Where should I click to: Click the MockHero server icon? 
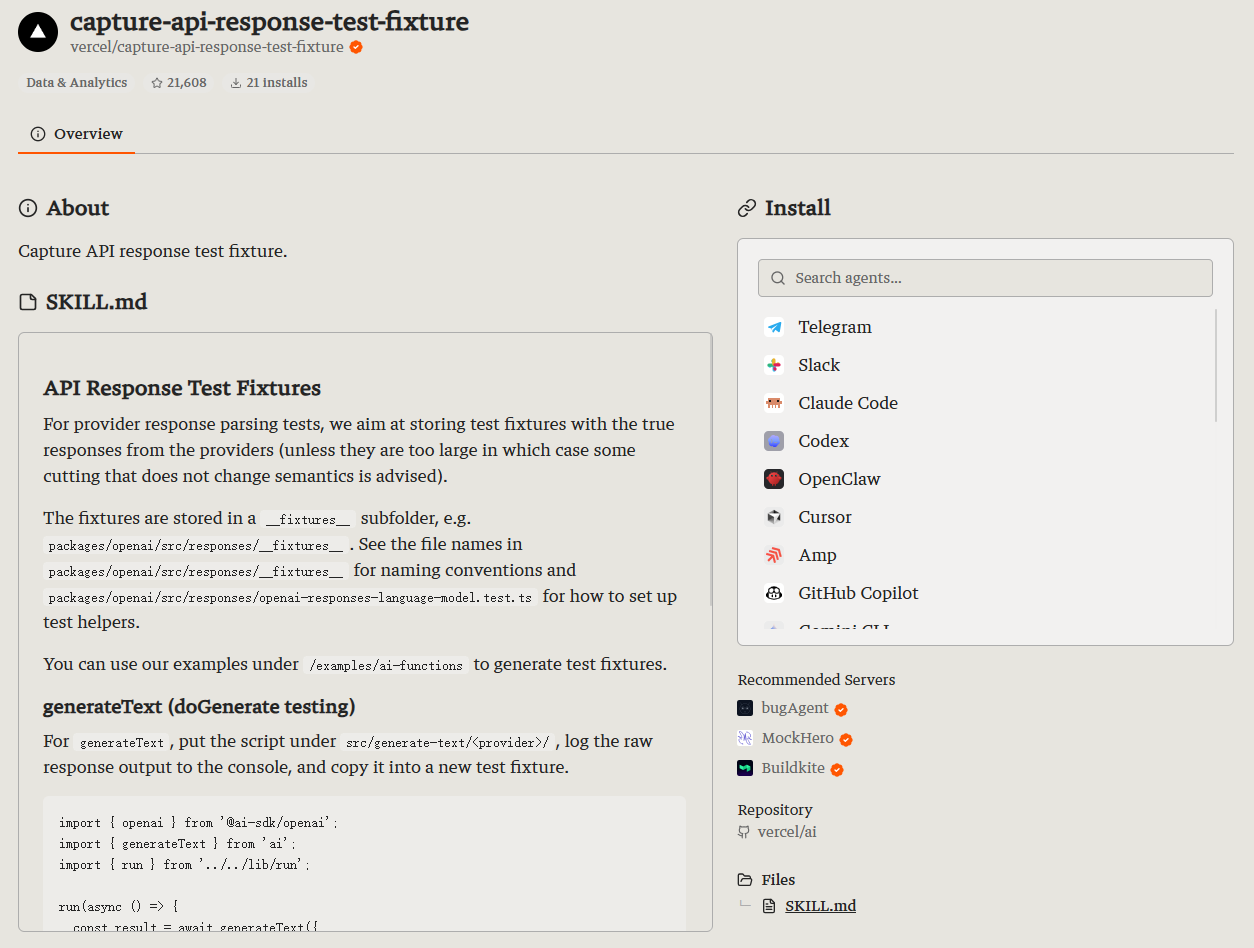[745, 738]
